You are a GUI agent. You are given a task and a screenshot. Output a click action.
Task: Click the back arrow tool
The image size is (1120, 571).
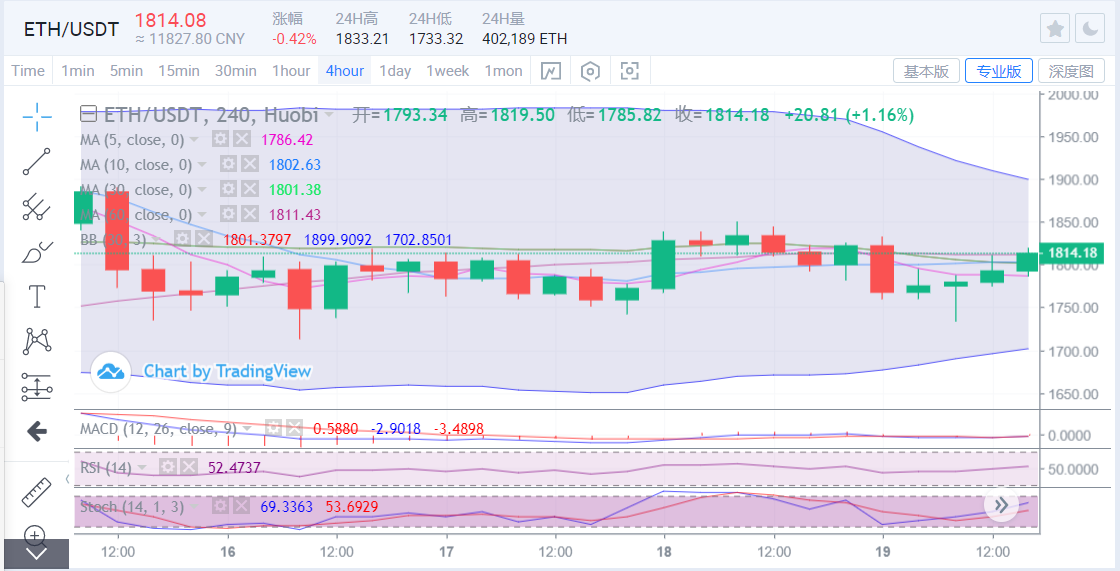pyautogui.click(x=36, y=431)
